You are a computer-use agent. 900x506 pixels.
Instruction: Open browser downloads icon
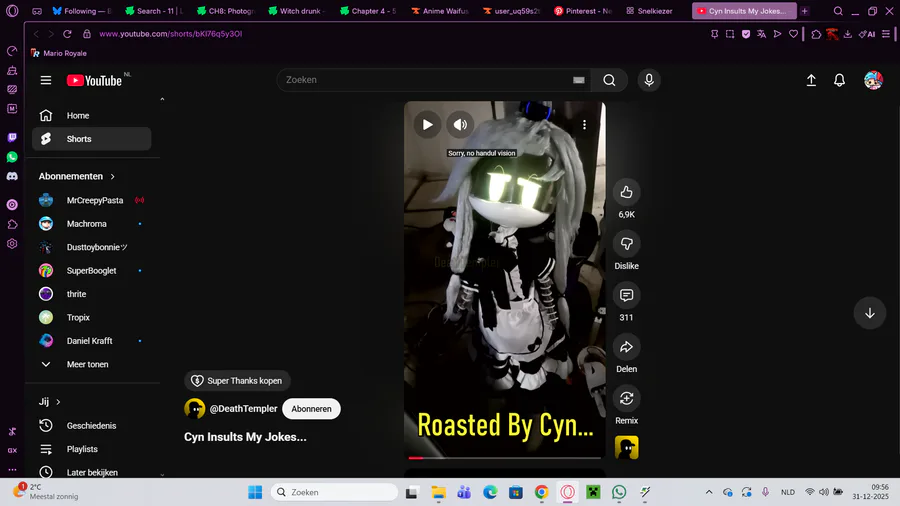tap(847, 34)
